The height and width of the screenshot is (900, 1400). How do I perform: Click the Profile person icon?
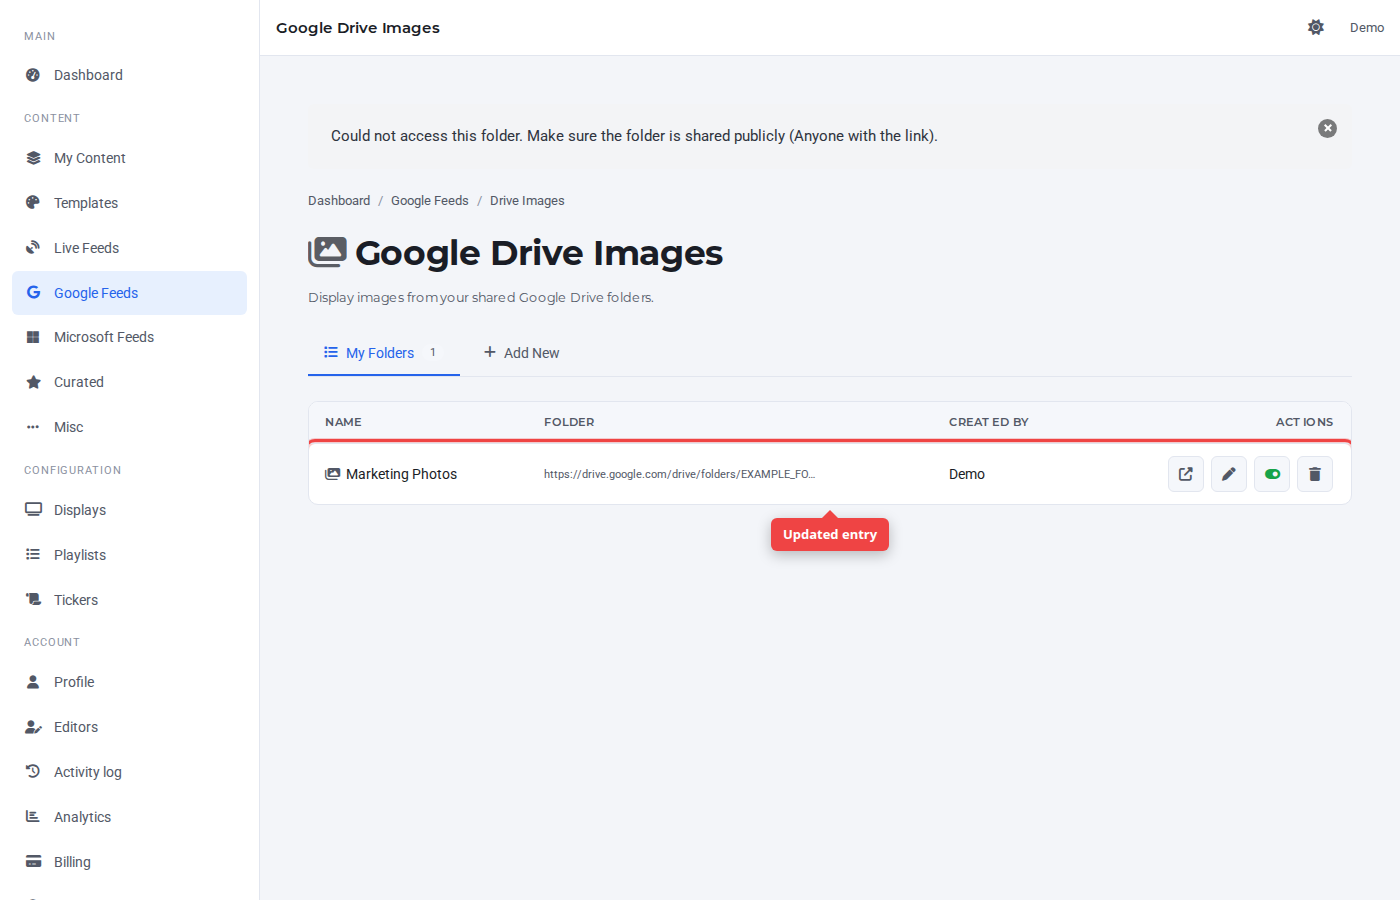click(33, 682)
